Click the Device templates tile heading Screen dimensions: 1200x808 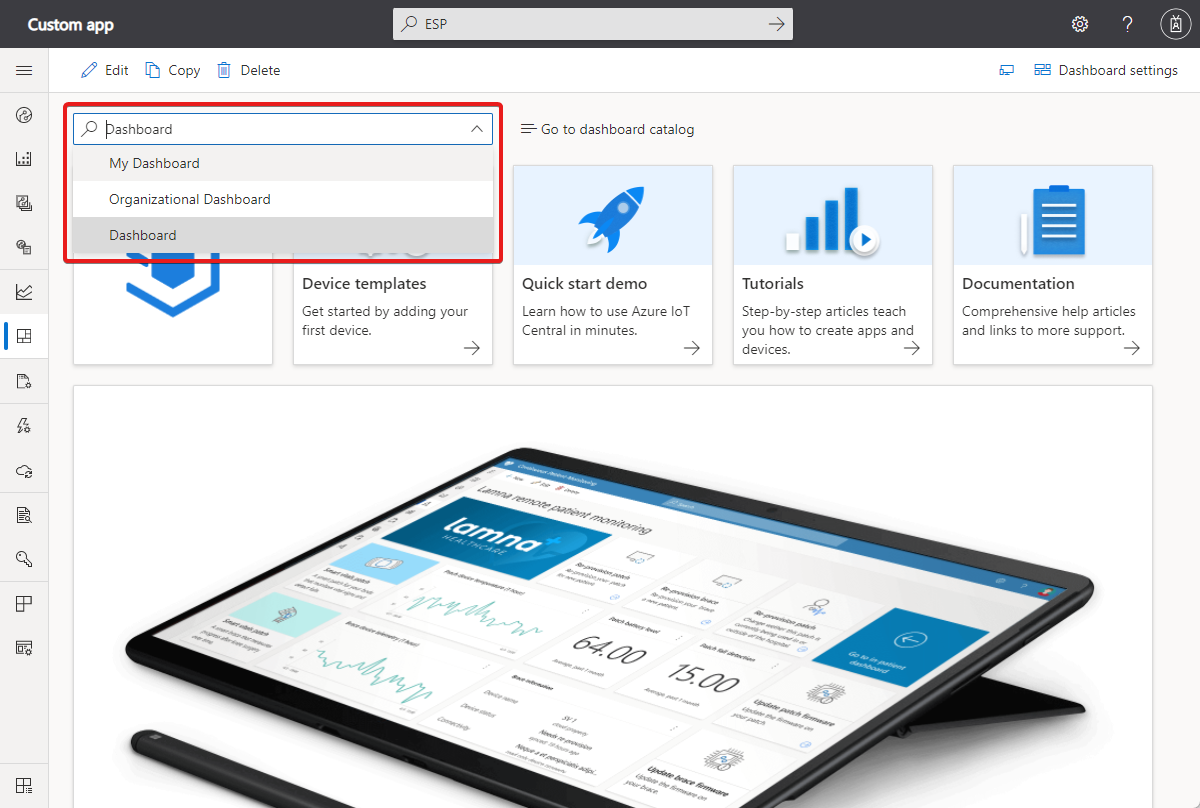click(364, 284)
